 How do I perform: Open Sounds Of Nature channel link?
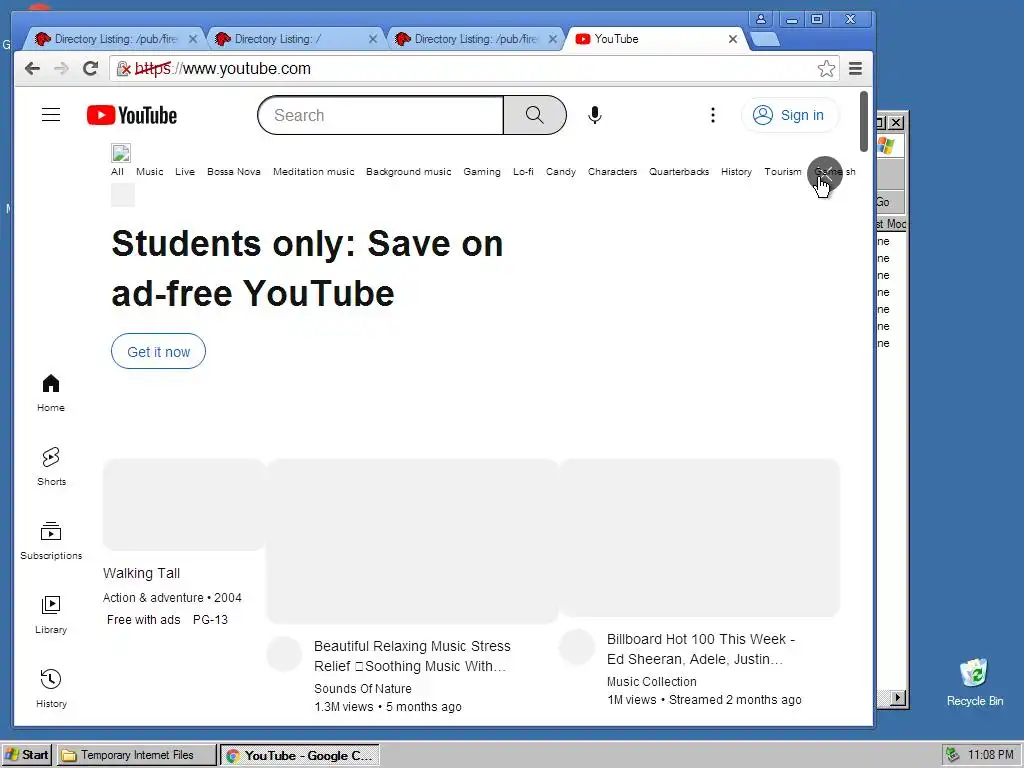pyautogui.click(x=363, y=688)
